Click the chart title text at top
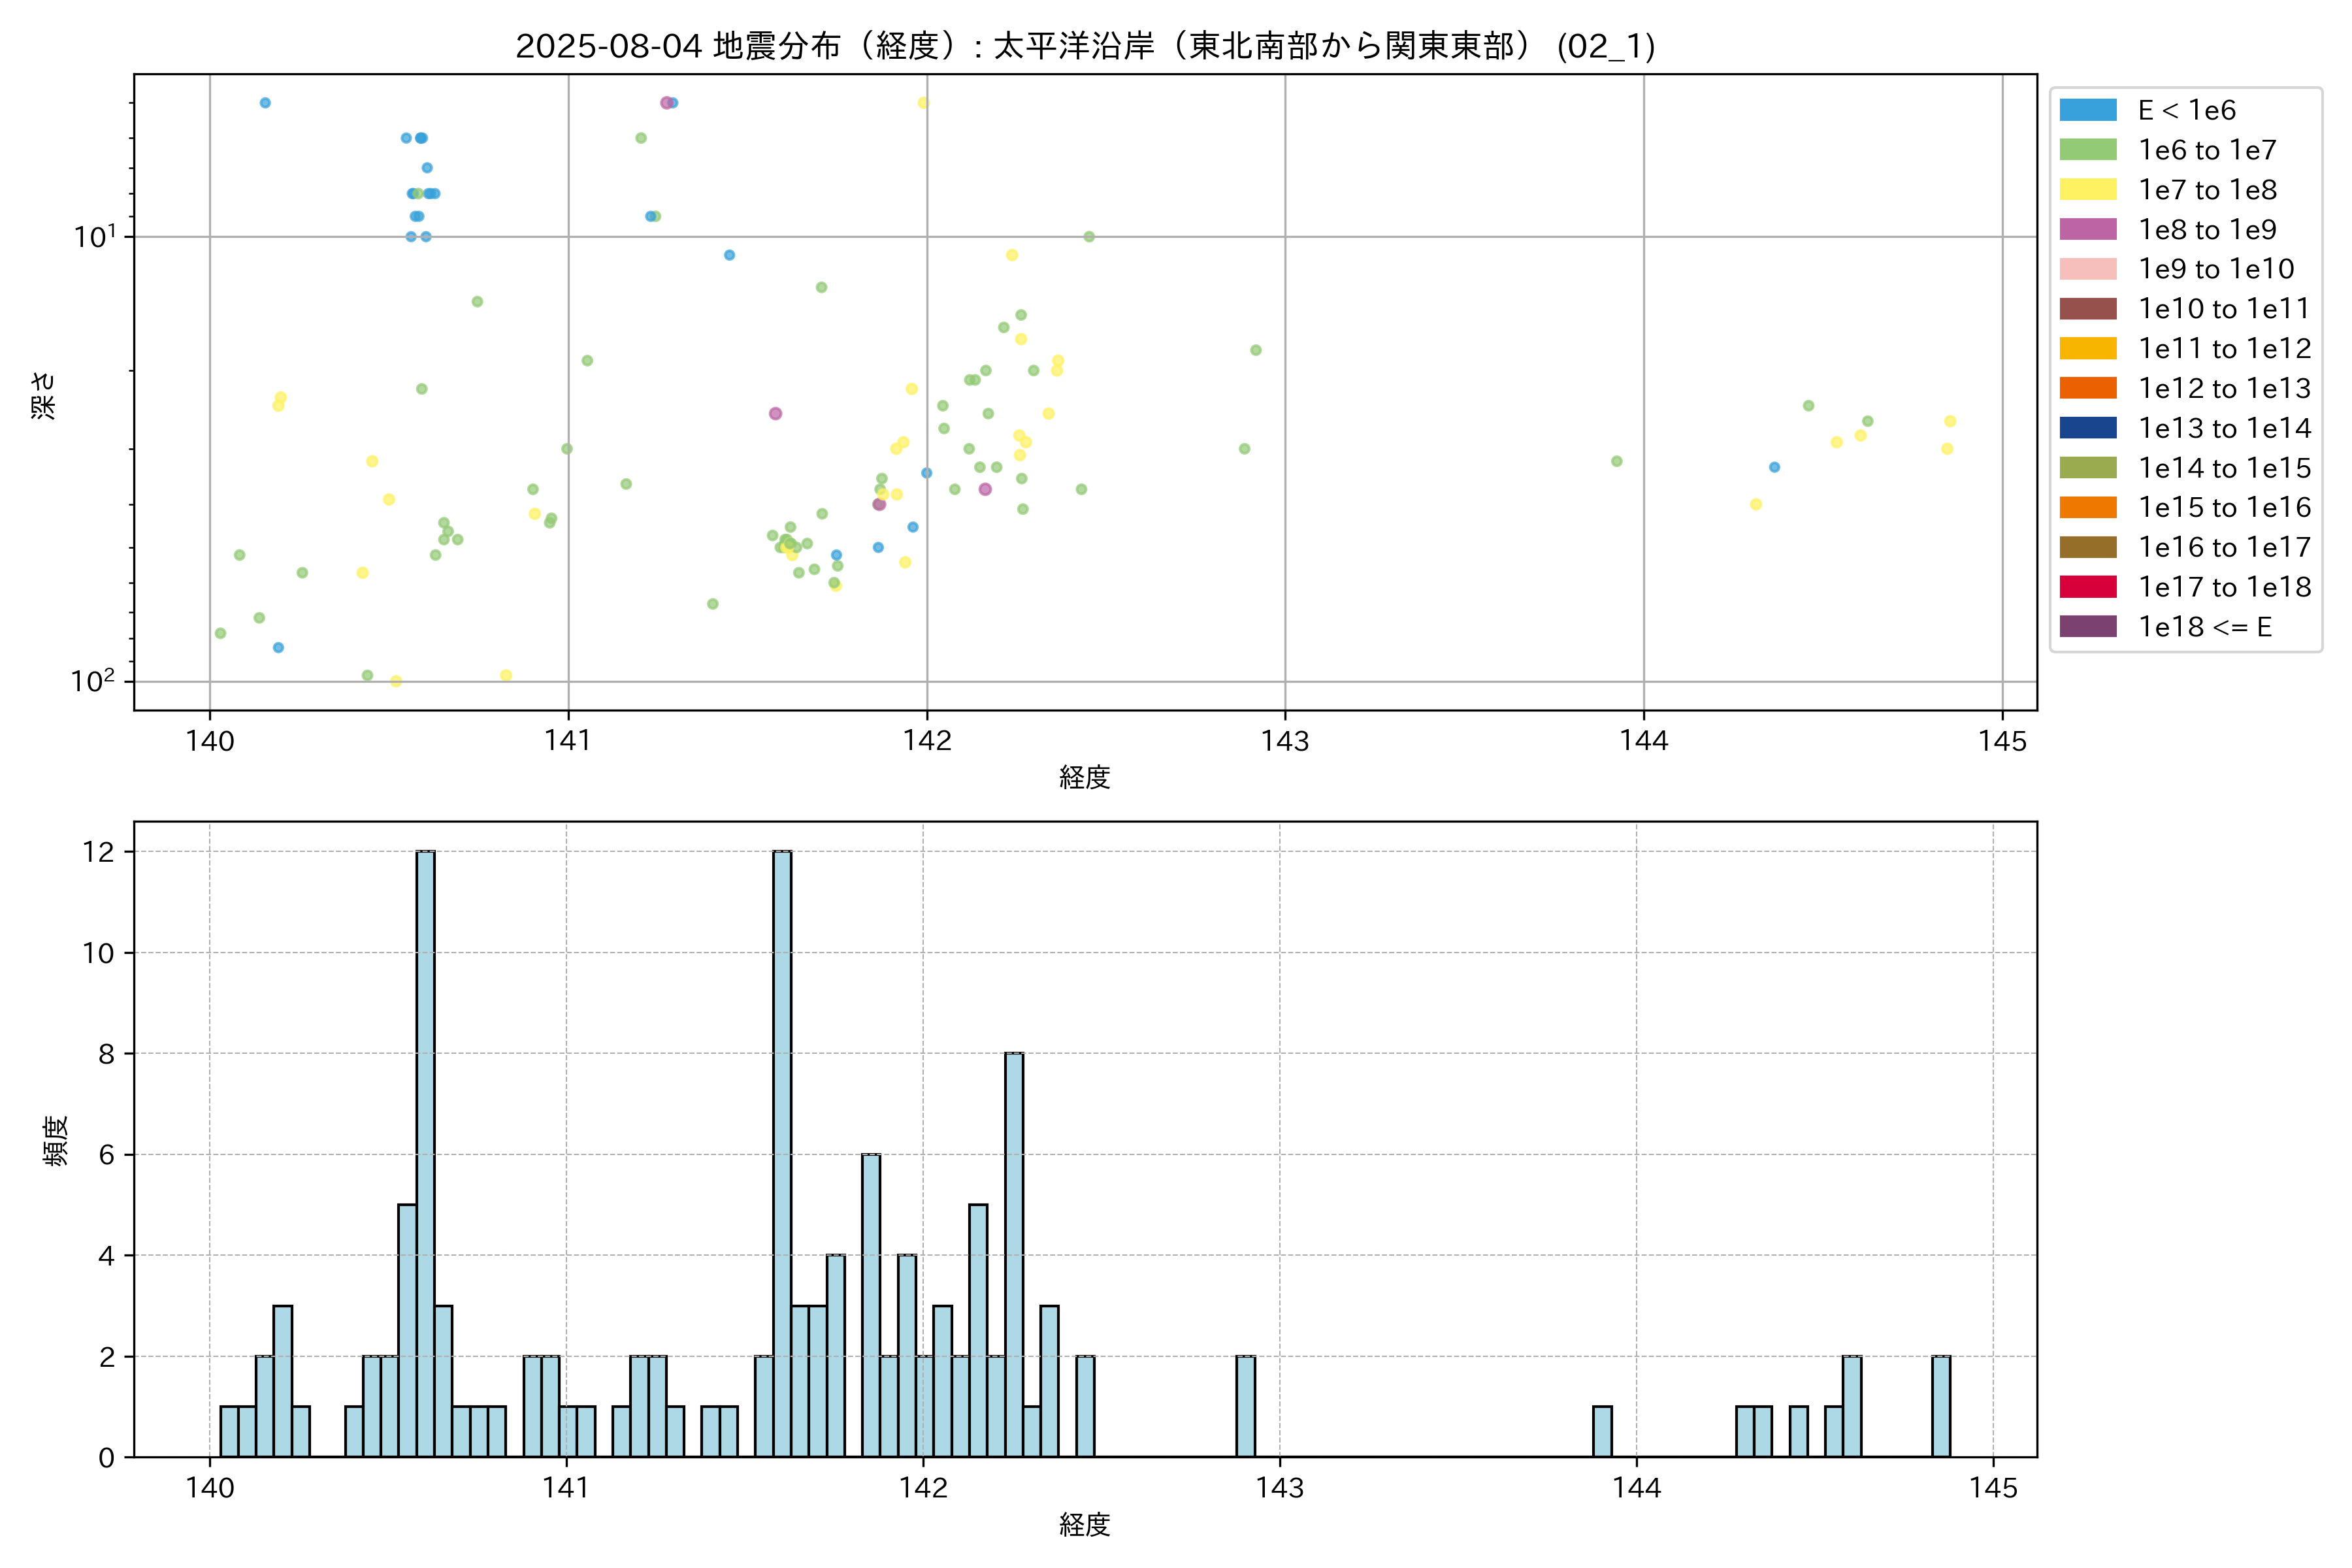The width and height of the screenshot is (2352, 1568). 1085,46
